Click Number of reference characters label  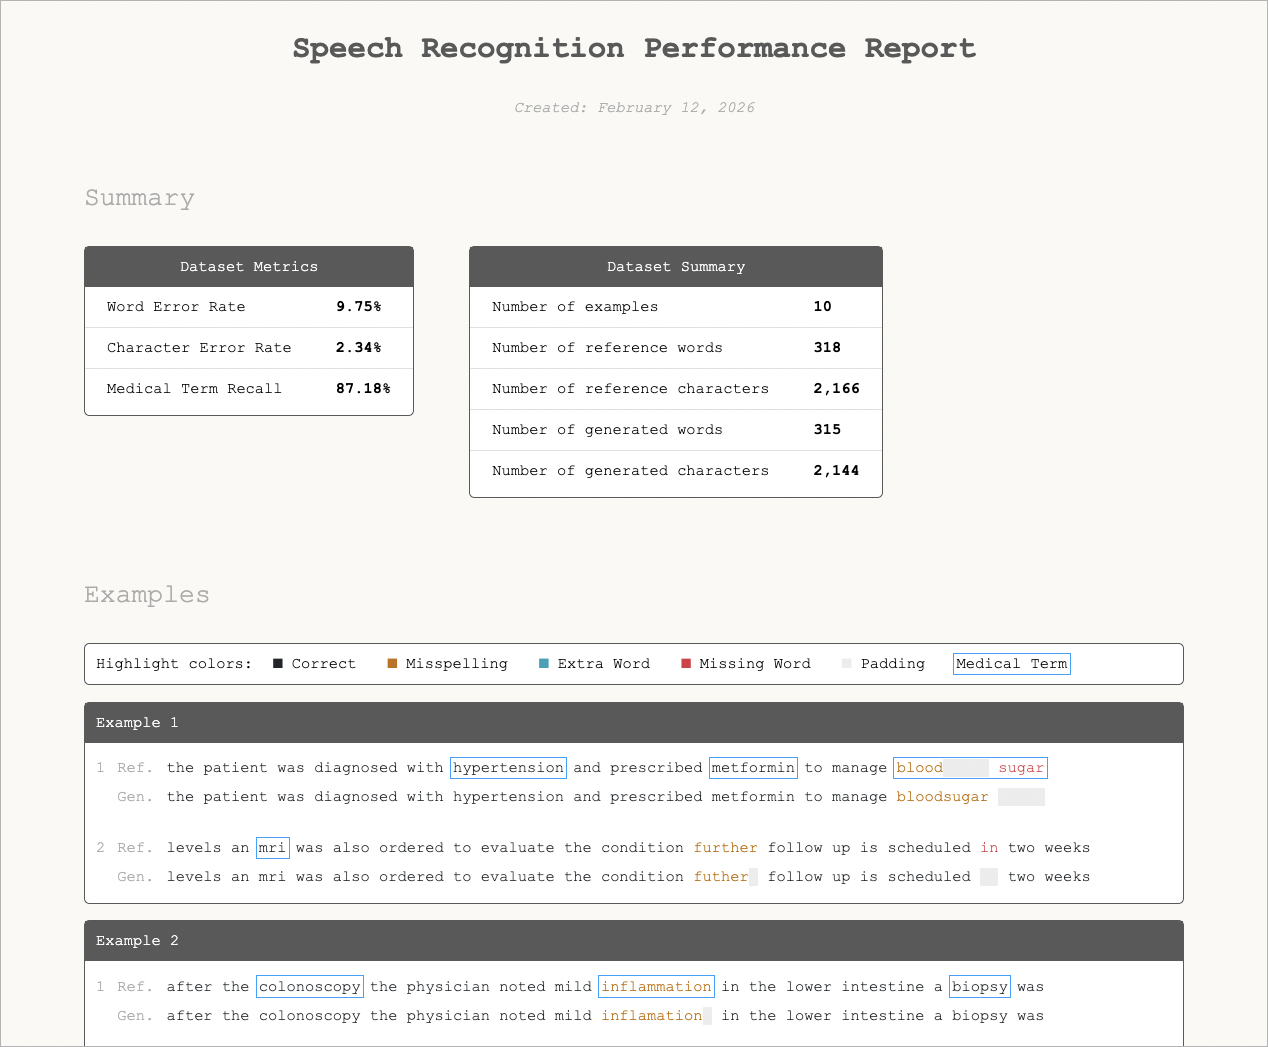point(630,389)
